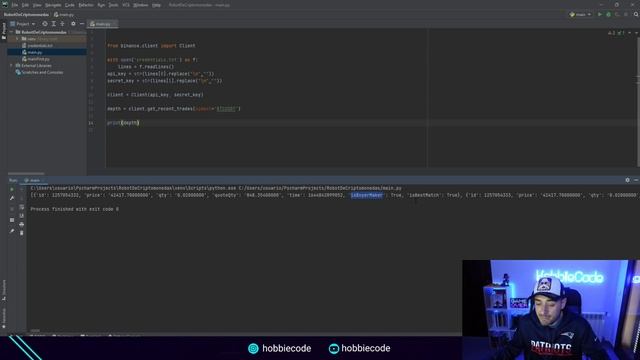Click Run with Coverage icon in toolbar
The image size is (640, 360).
click(617, 14)
